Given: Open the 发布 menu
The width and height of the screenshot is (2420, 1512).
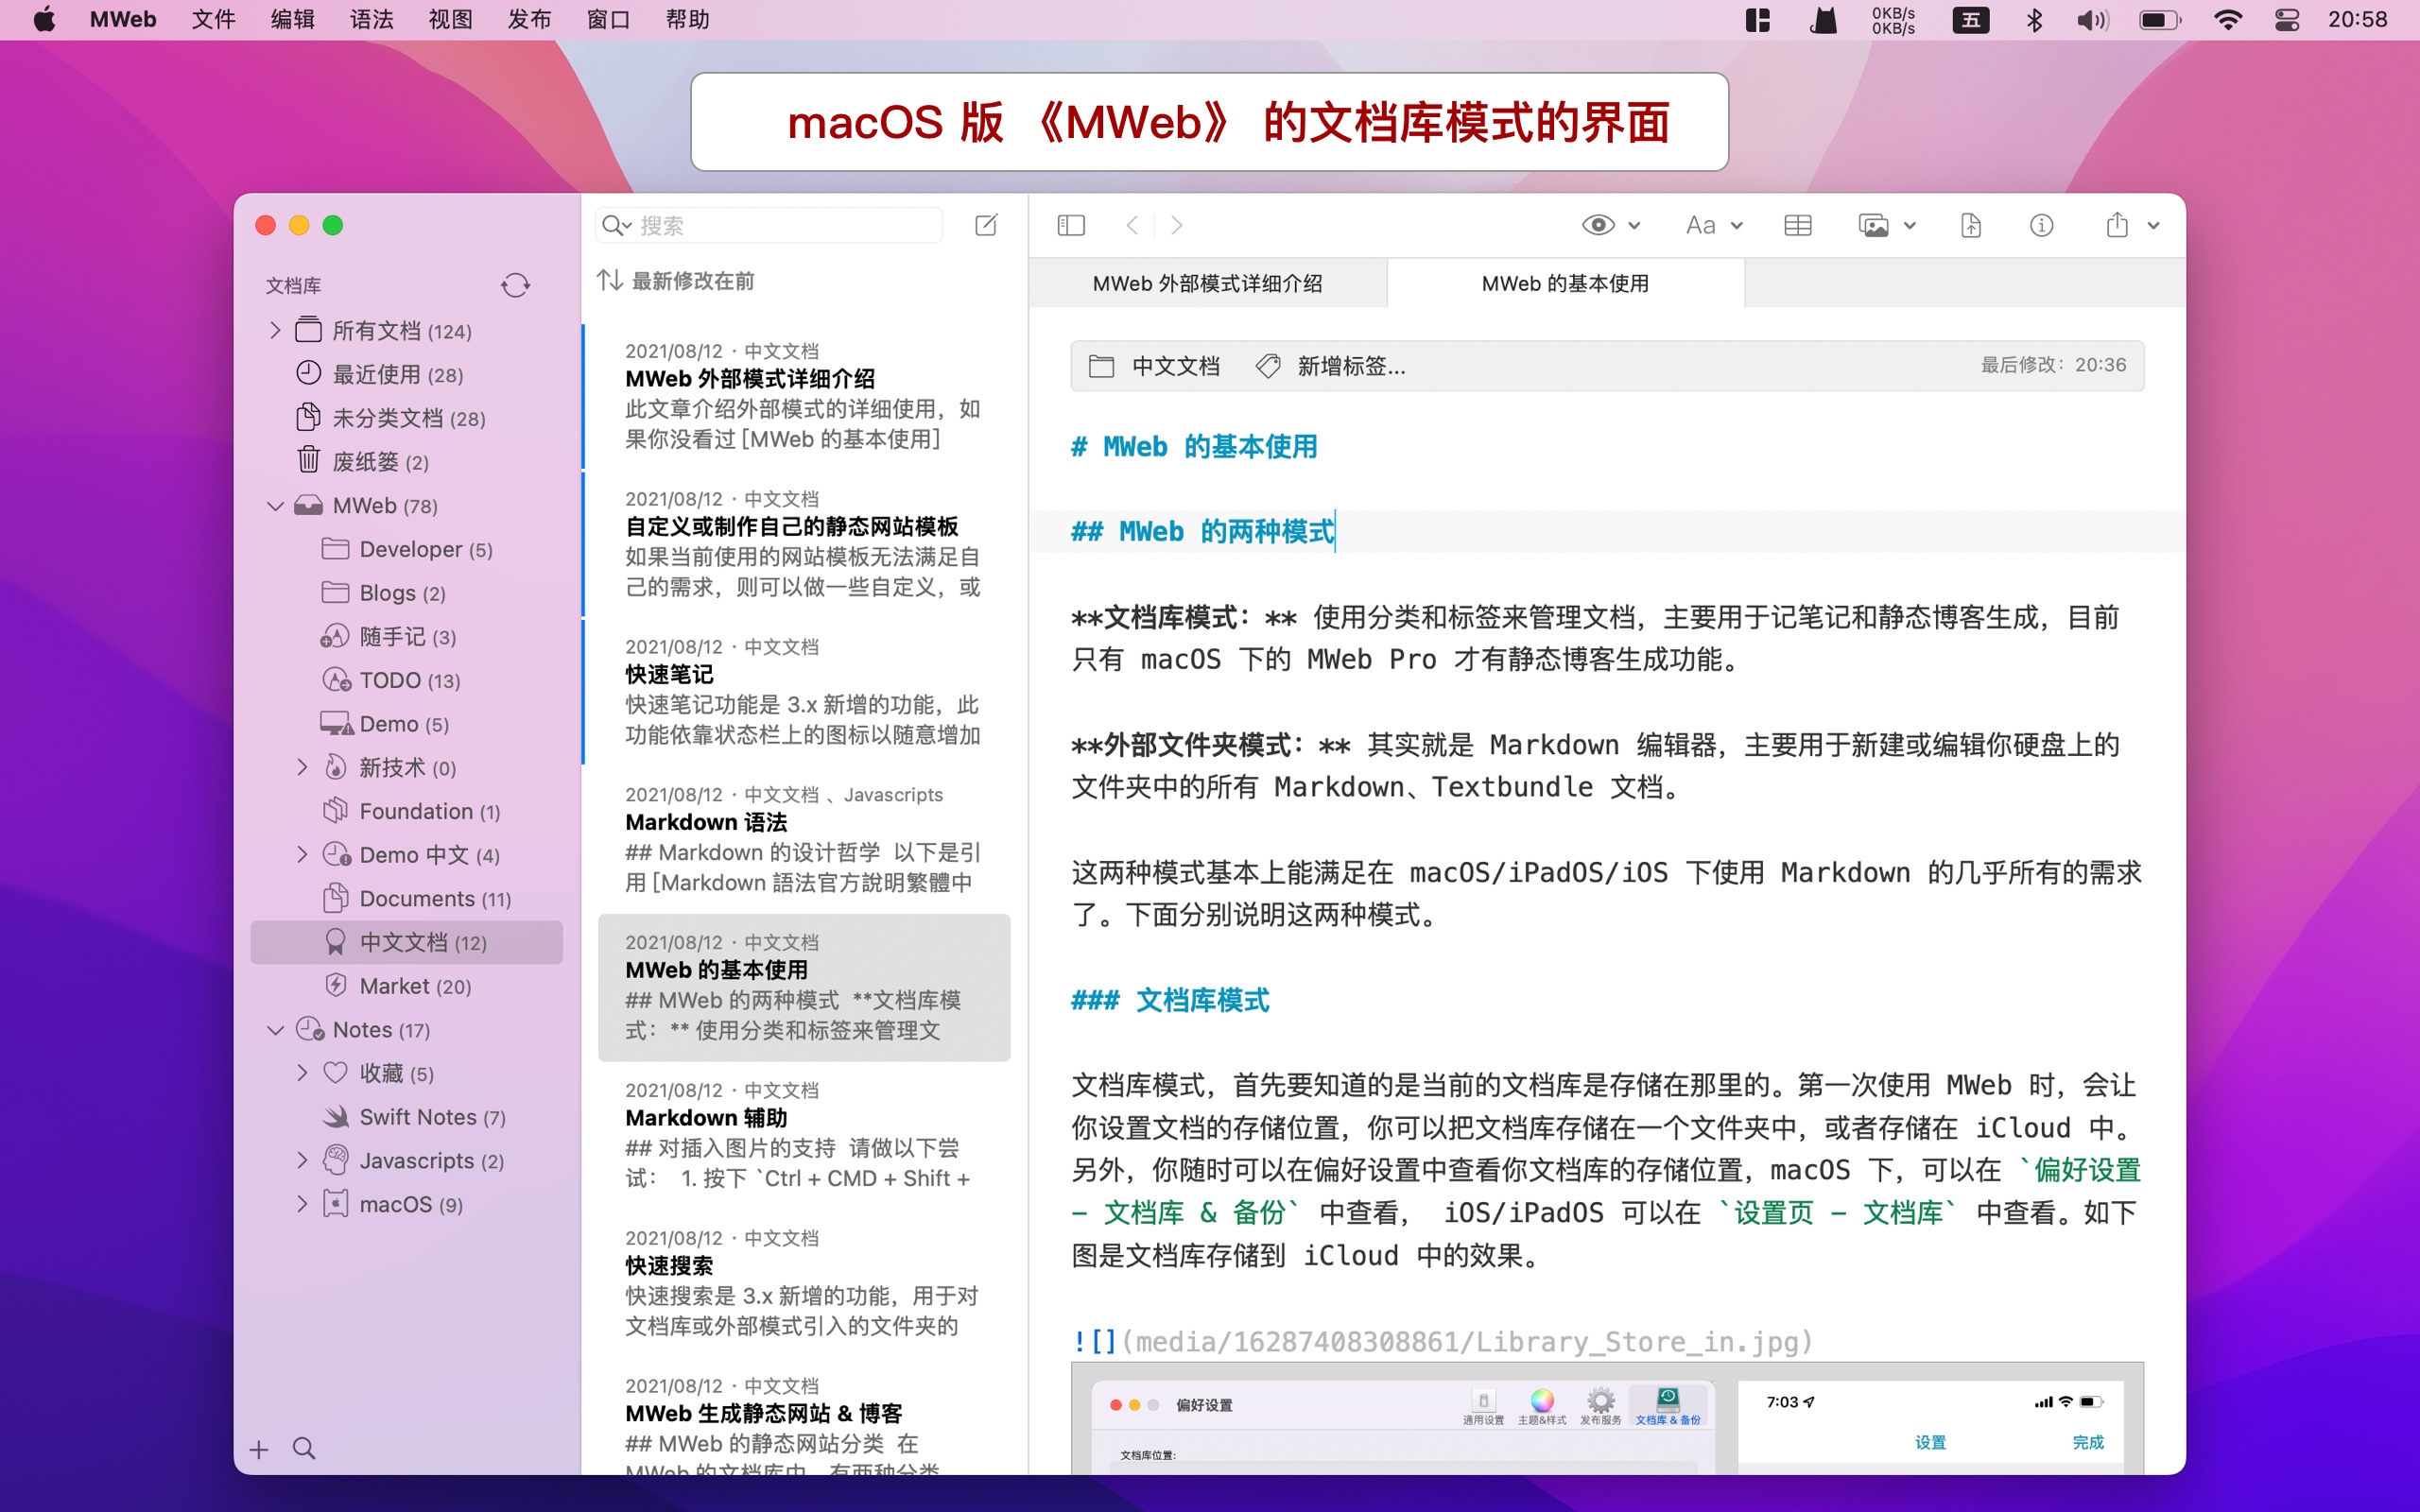Looking at the screenshot, I should click(529, 20).
